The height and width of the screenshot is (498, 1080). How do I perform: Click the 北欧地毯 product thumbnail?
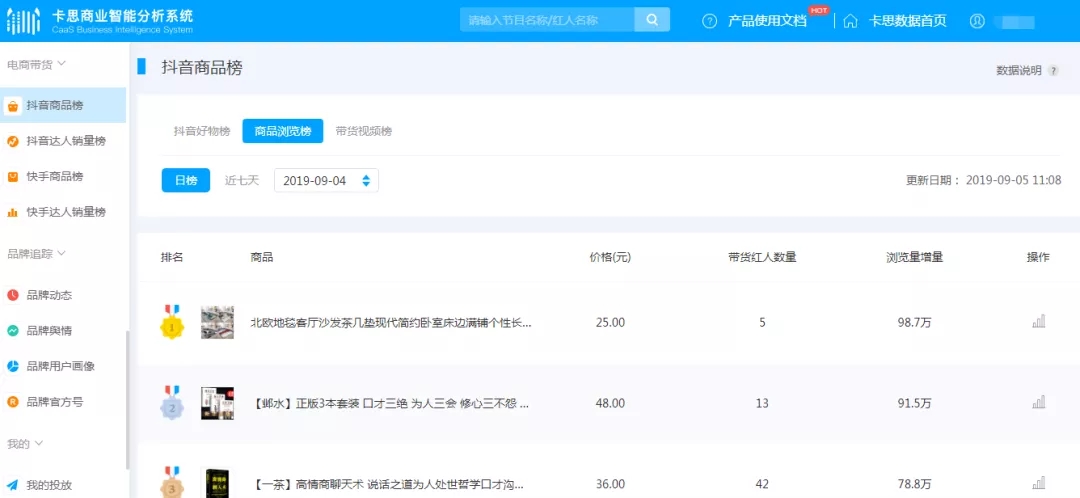217,322
